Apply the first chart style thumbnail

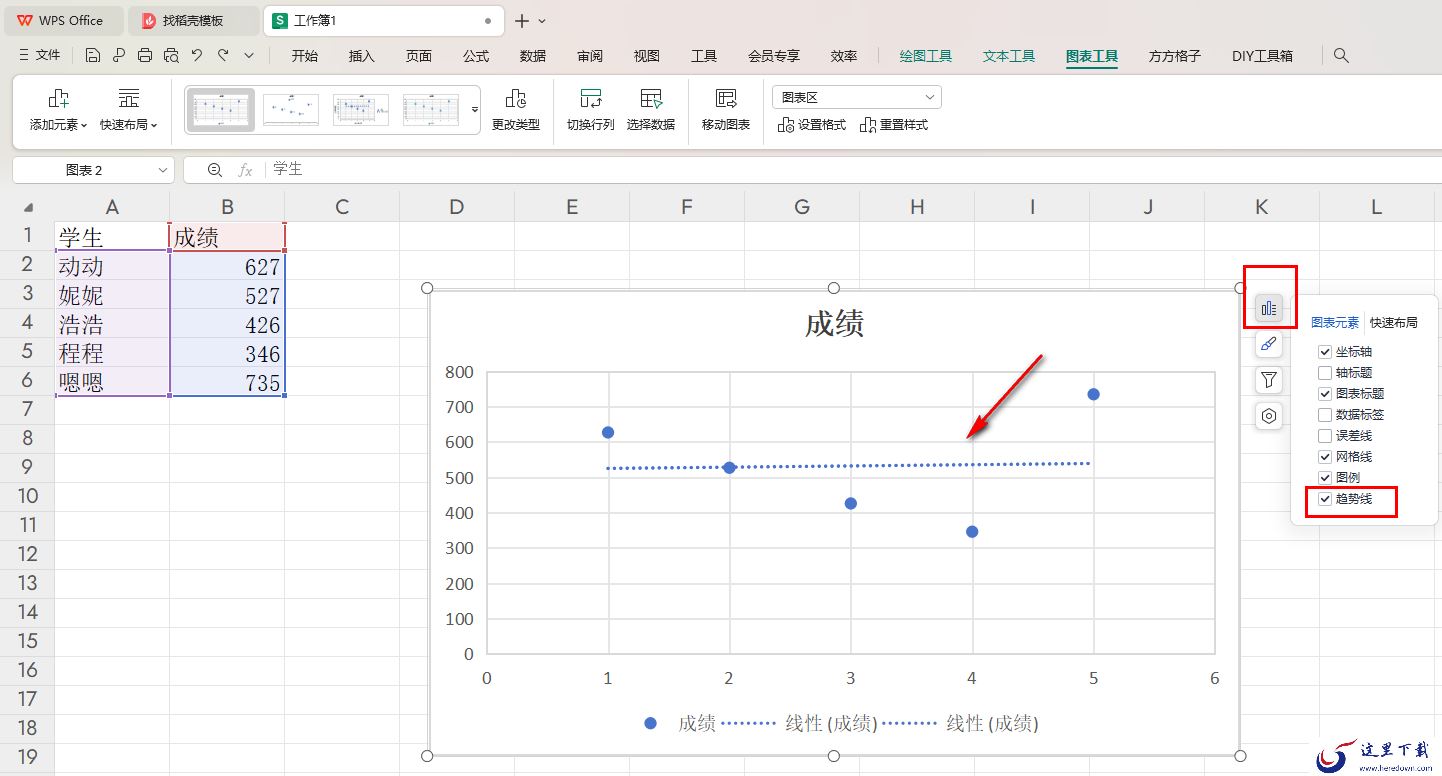click(221, 110)
